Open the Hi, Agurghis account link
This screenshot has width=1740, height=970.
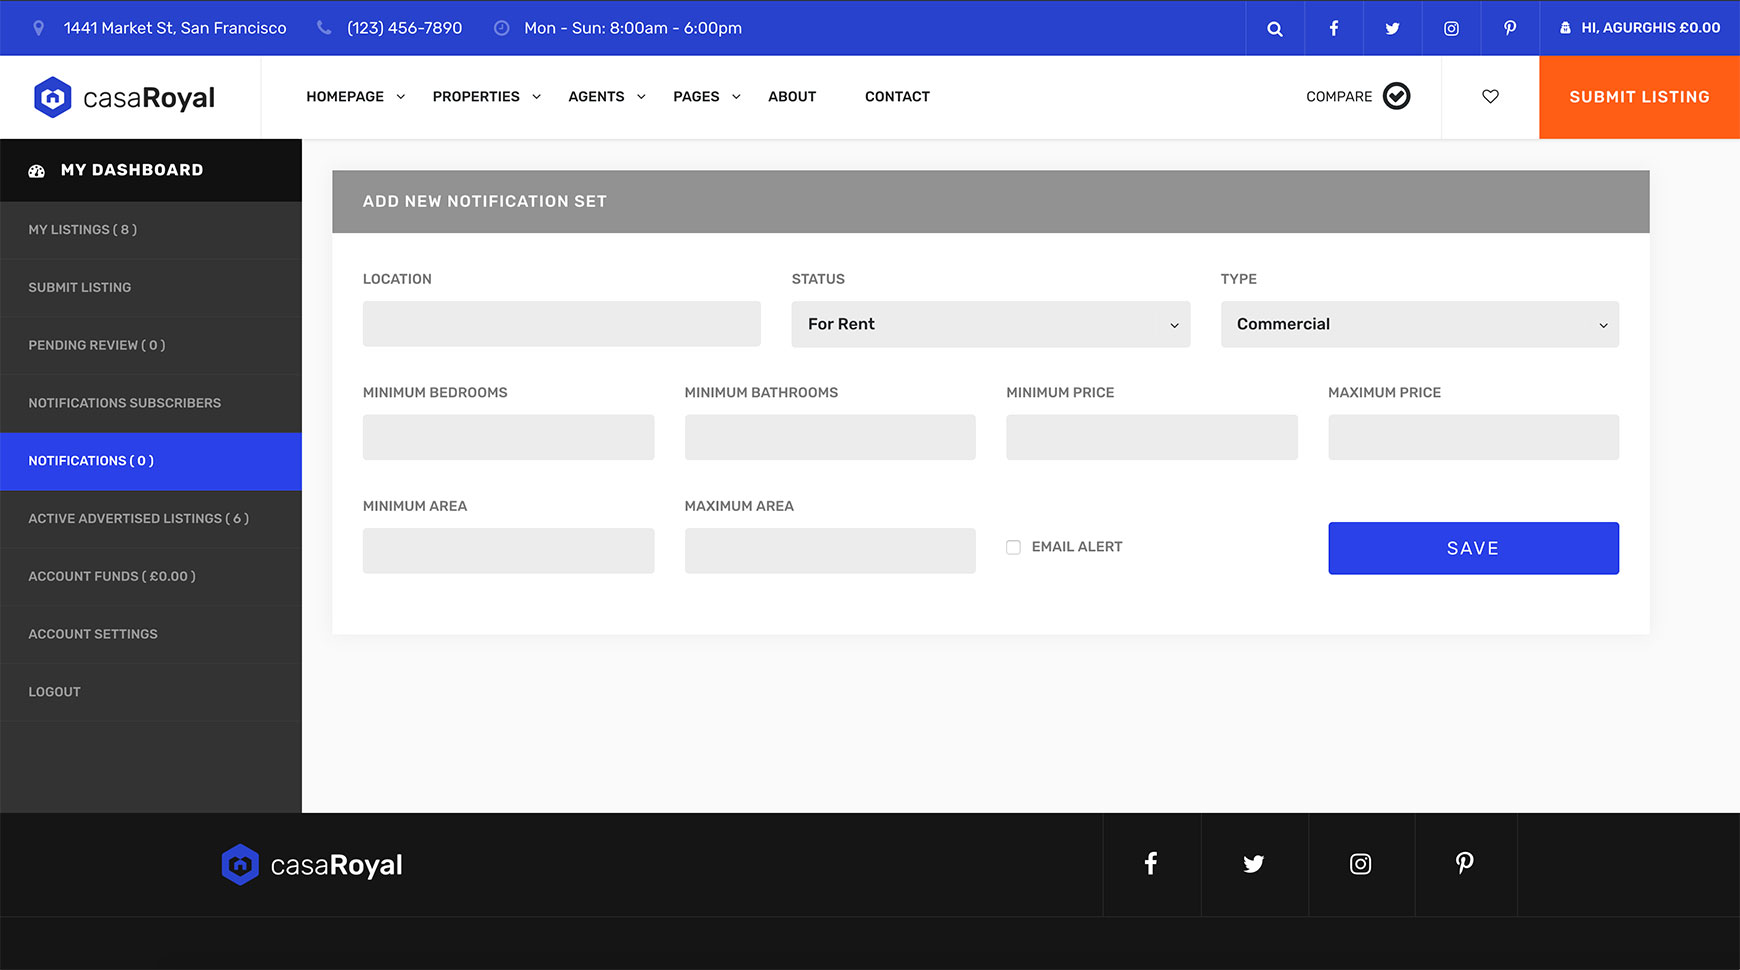pyautogui.click(x=1640, y=28)
